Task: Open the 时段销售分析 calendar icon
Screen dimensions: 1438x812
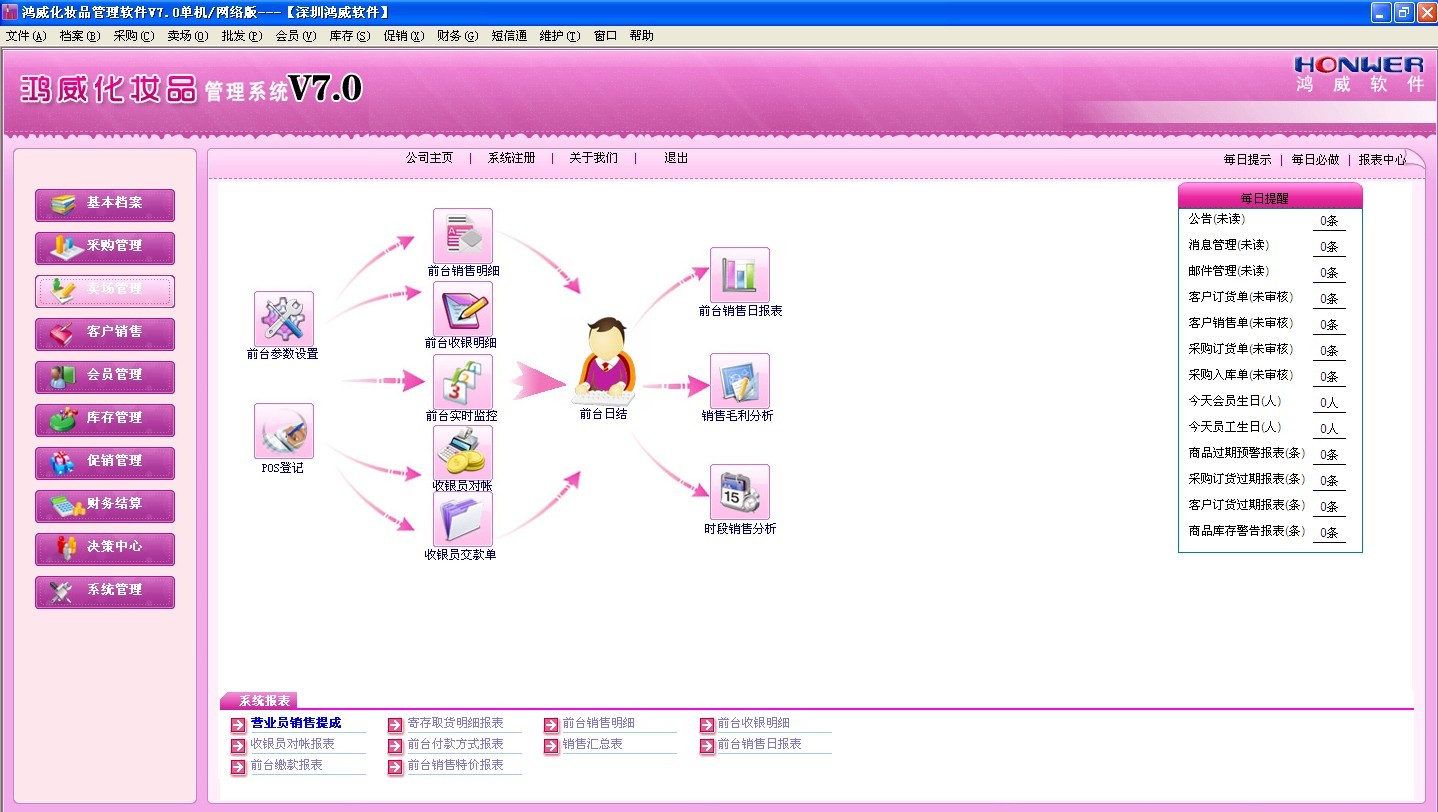Action: [739, 492]
